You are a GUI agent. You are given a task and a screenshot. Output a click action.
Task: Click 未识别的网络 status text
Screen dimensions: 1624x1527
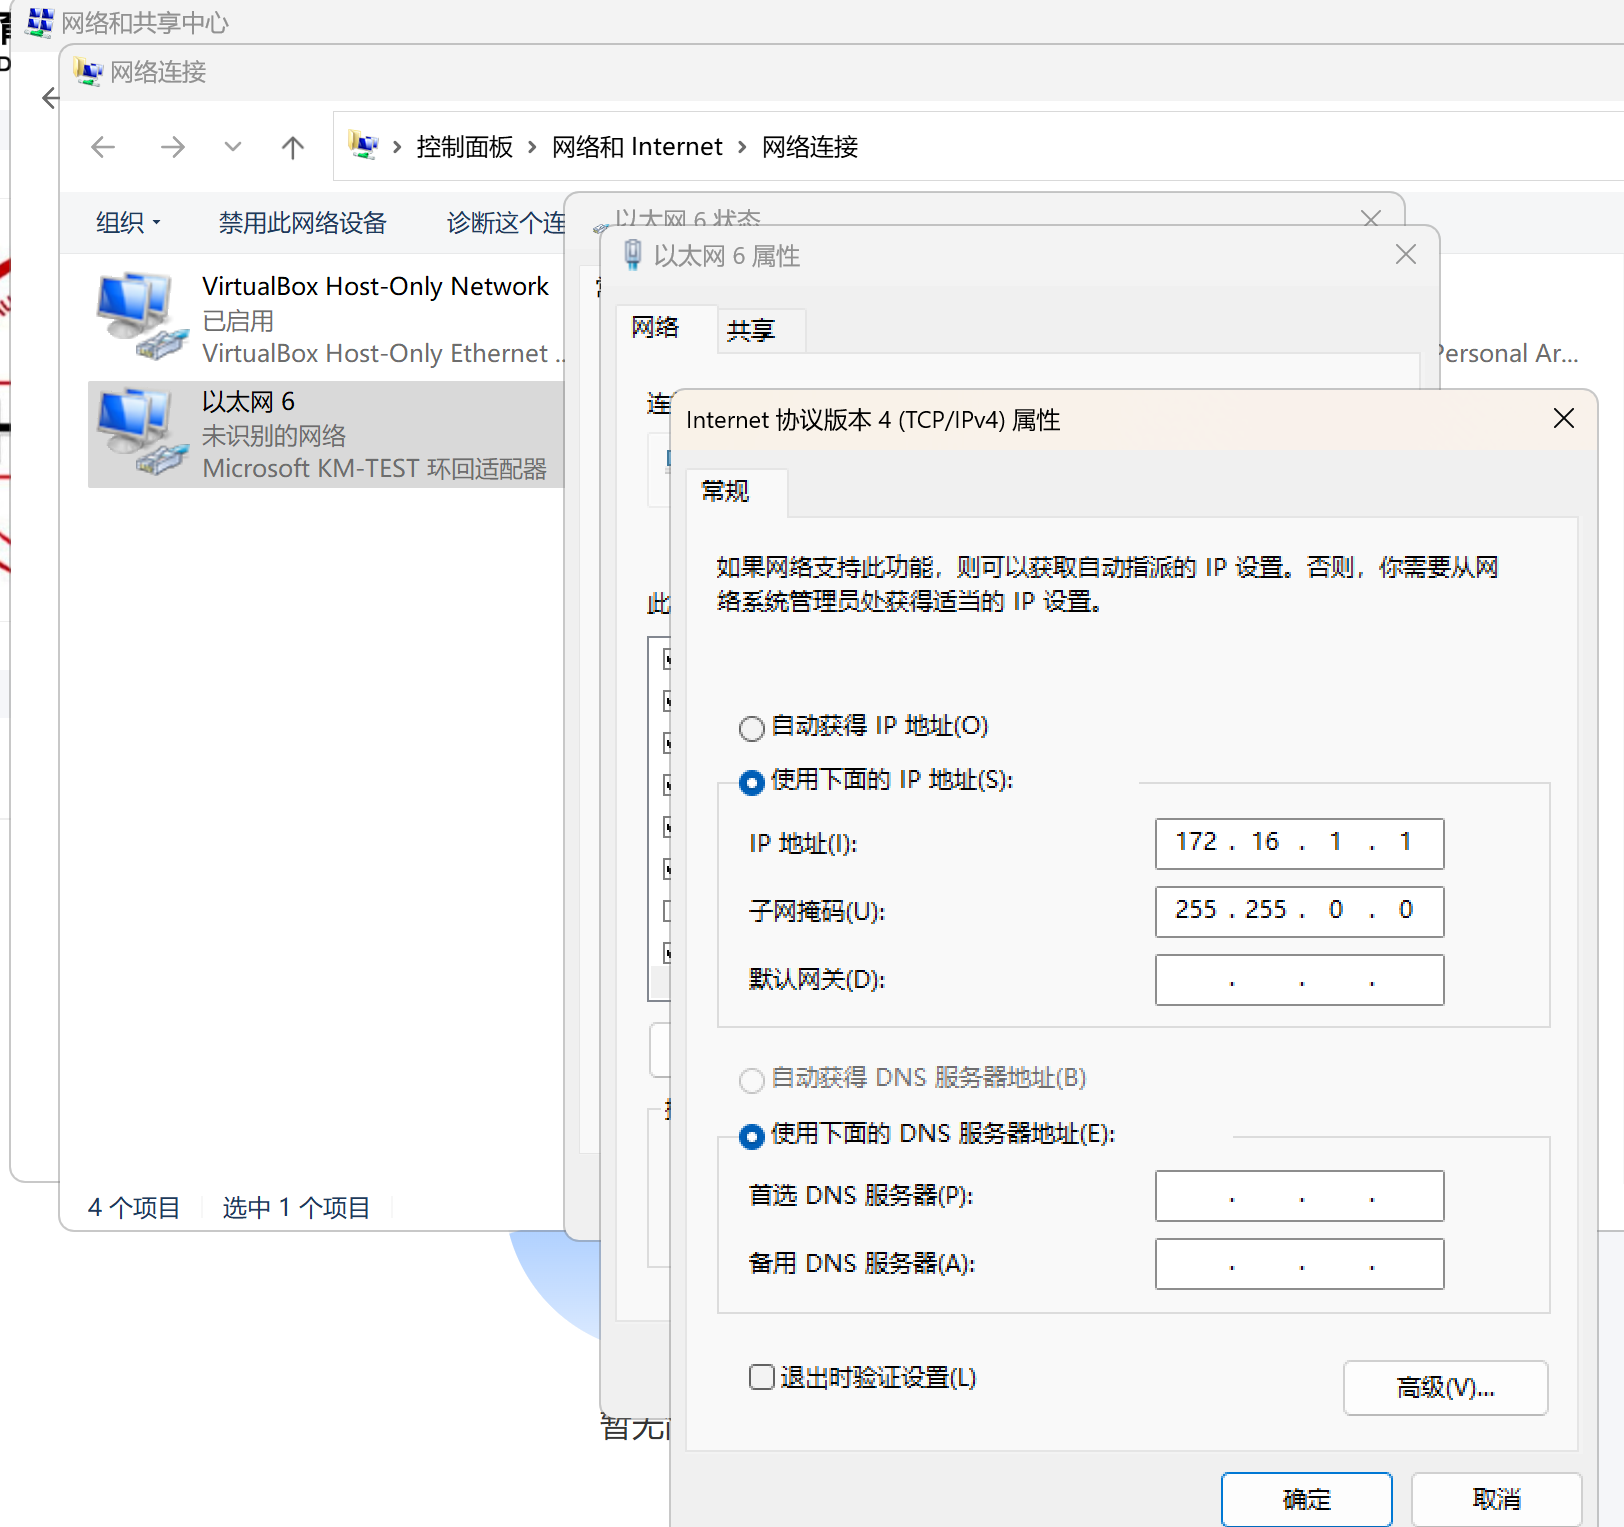274,436
